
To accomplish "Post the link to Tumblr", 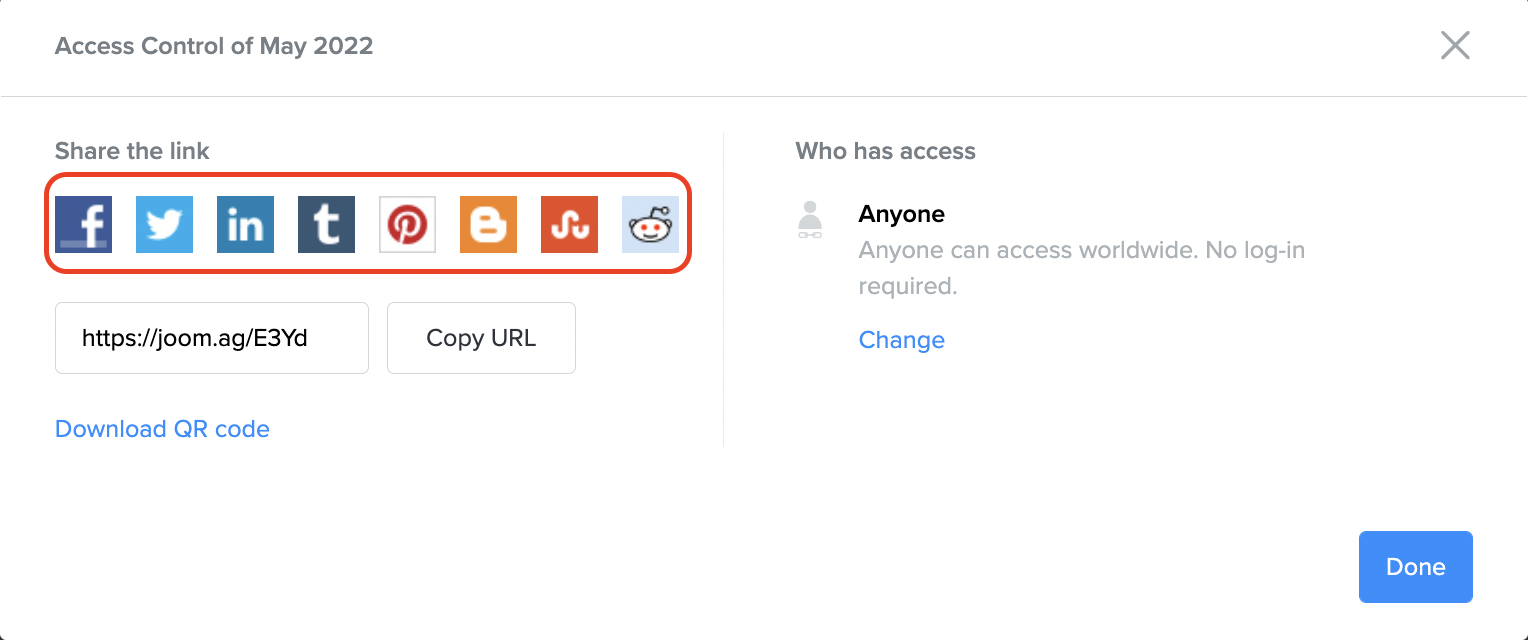I will (326, 224).
